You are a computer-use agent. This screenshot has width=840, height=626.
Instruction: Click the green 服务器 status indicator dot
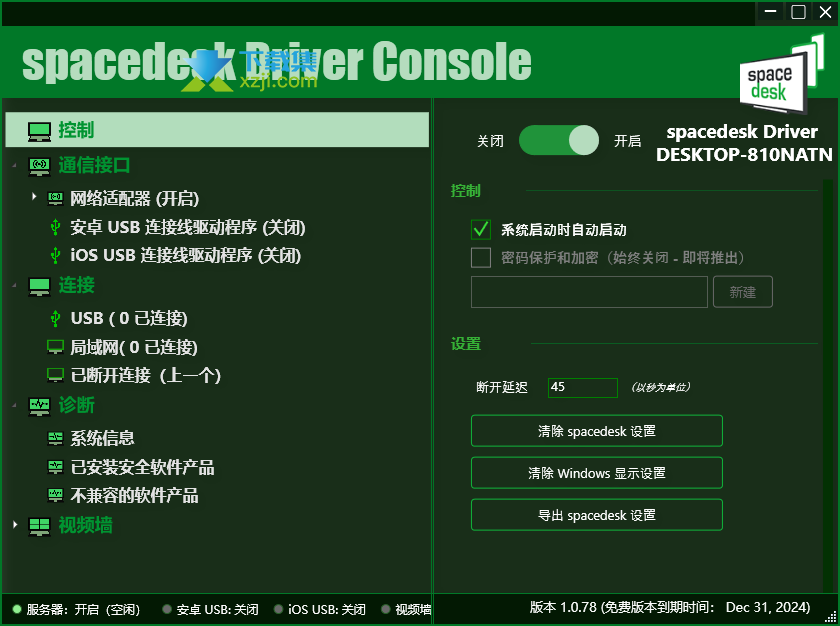17,609
